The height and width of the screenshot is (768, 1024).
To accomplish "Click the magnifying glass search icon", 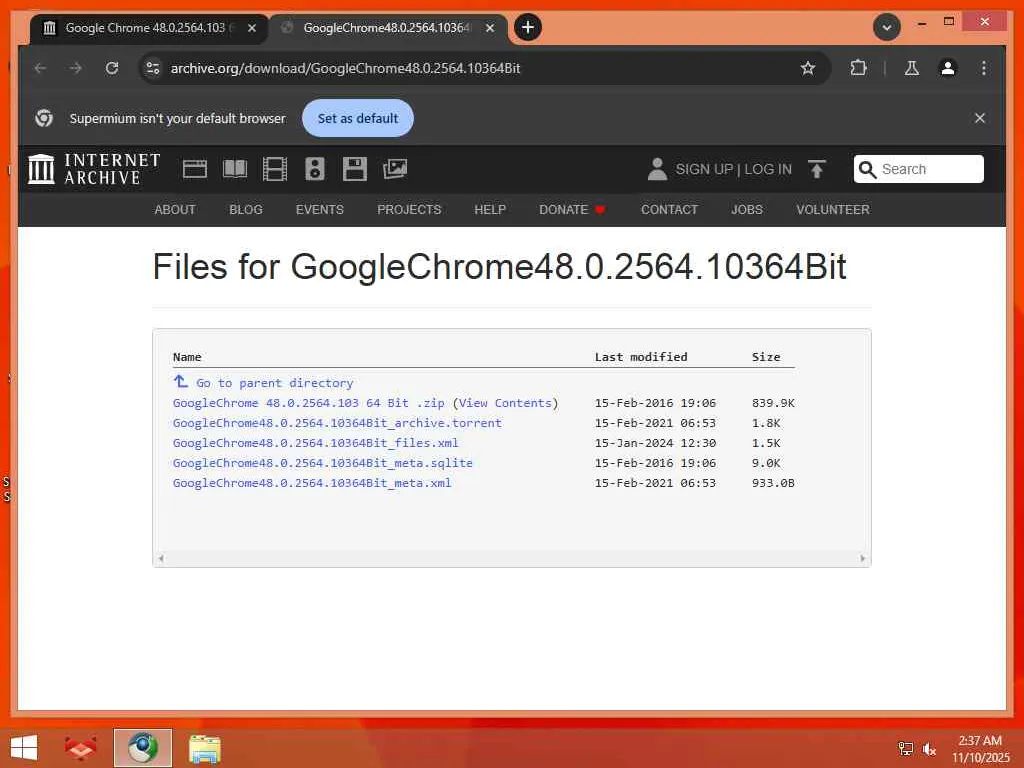I will 867,169.
